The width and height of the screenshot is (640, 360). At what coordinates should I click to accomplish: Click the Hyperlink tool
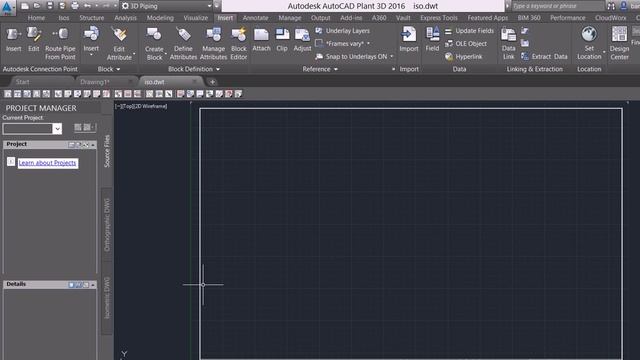coord(464,57)
